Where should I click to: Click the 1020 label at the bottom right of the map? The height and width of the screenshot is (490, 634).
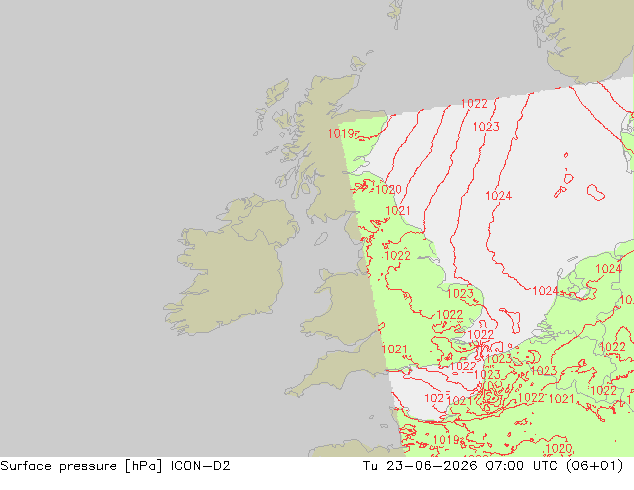pos(559,449)
